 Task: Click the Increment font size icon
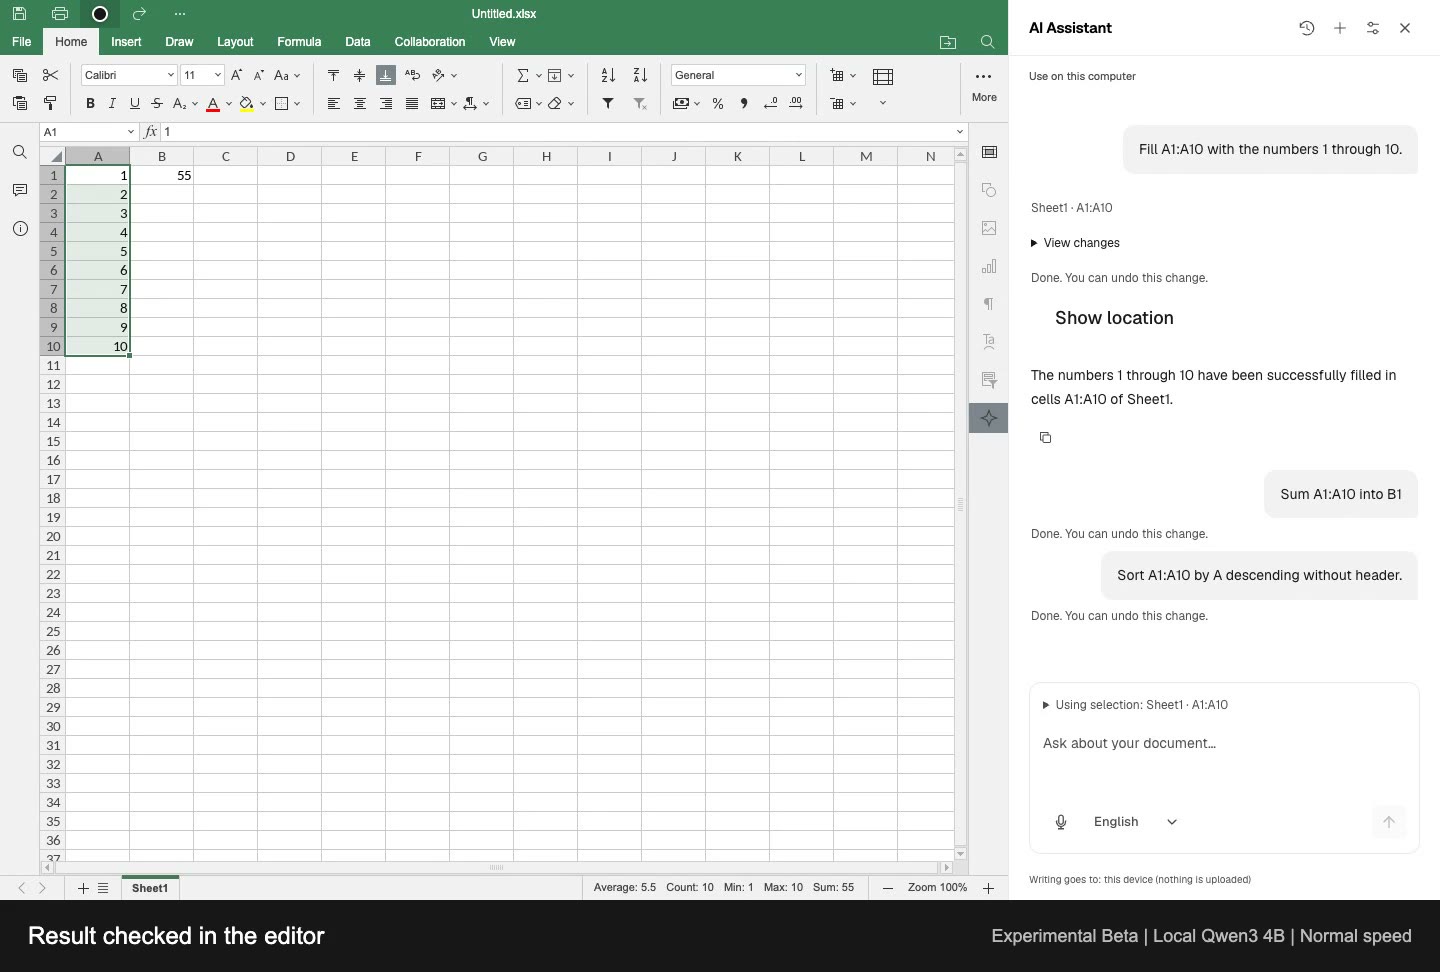(236, 75)
